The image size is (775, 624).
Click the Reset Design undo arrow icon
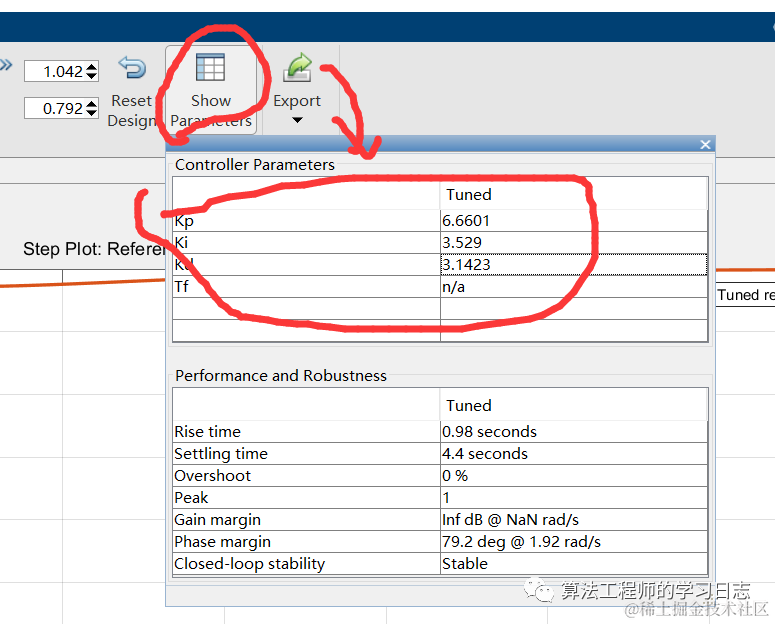pyautogui.click(x=132, y=67)
